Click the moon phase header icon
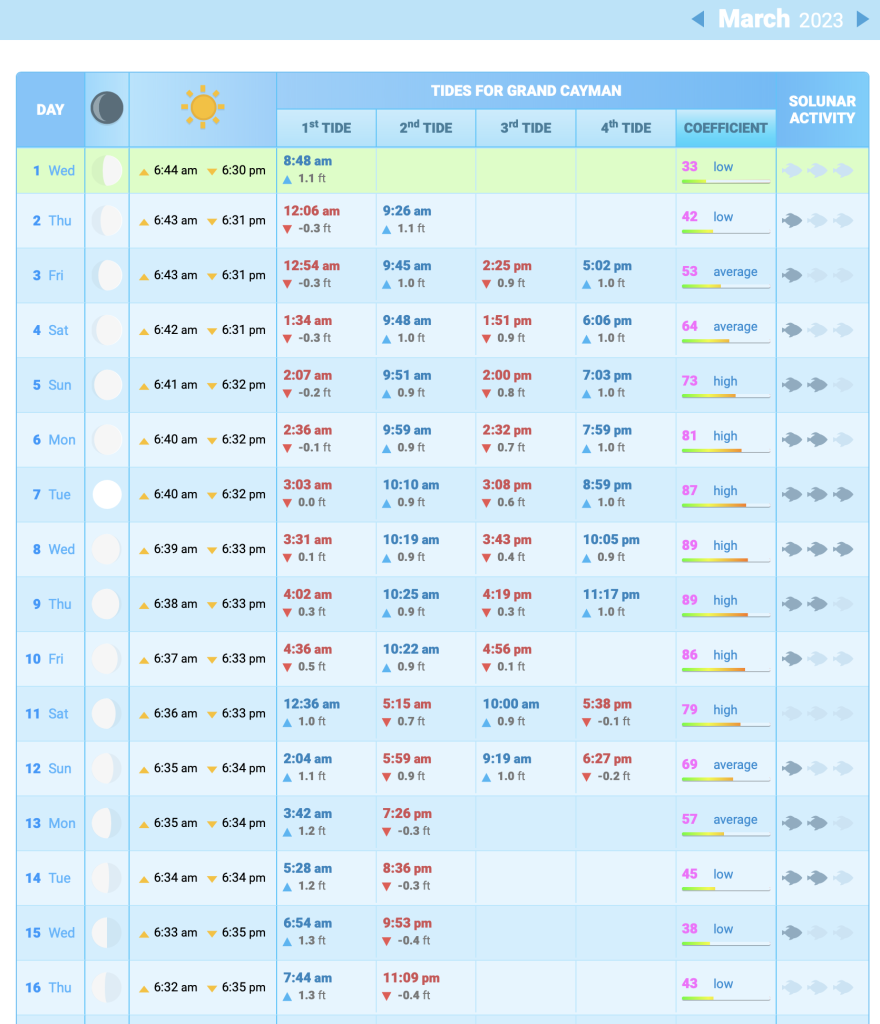This screenshot has height=1024, width=880. [107, 108]
